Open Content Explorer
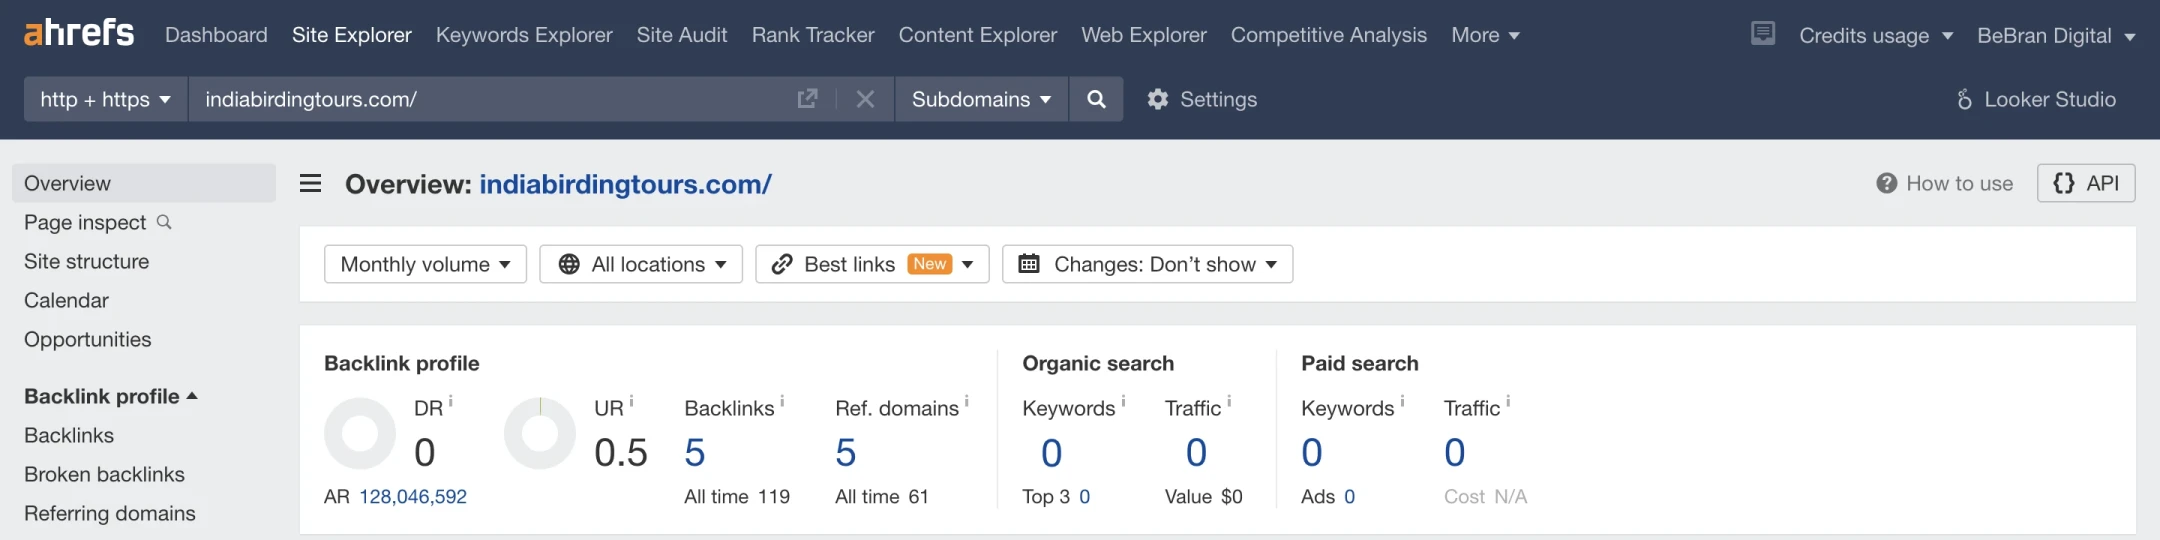The image size is (2160, 540). (978, 35)
